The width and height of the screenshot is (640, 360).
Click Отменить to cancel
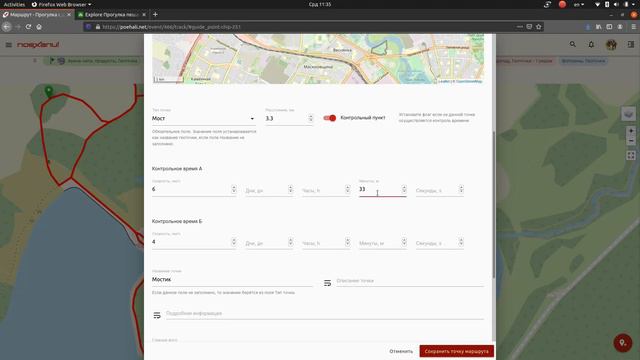(401, 351)
